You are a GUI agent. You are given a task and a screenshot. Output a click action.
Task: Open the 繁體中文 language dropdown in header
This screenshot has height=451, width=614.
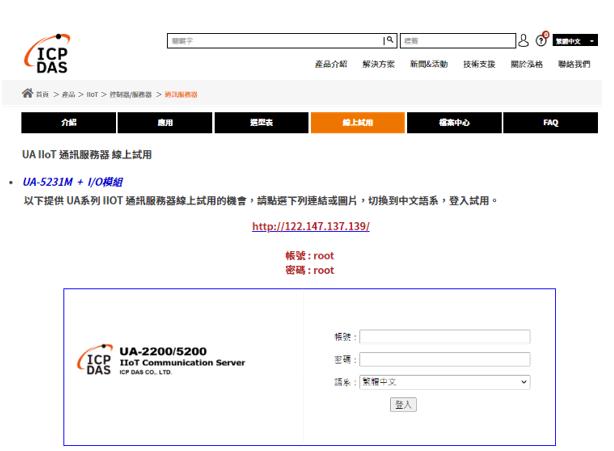pos(575,40)
